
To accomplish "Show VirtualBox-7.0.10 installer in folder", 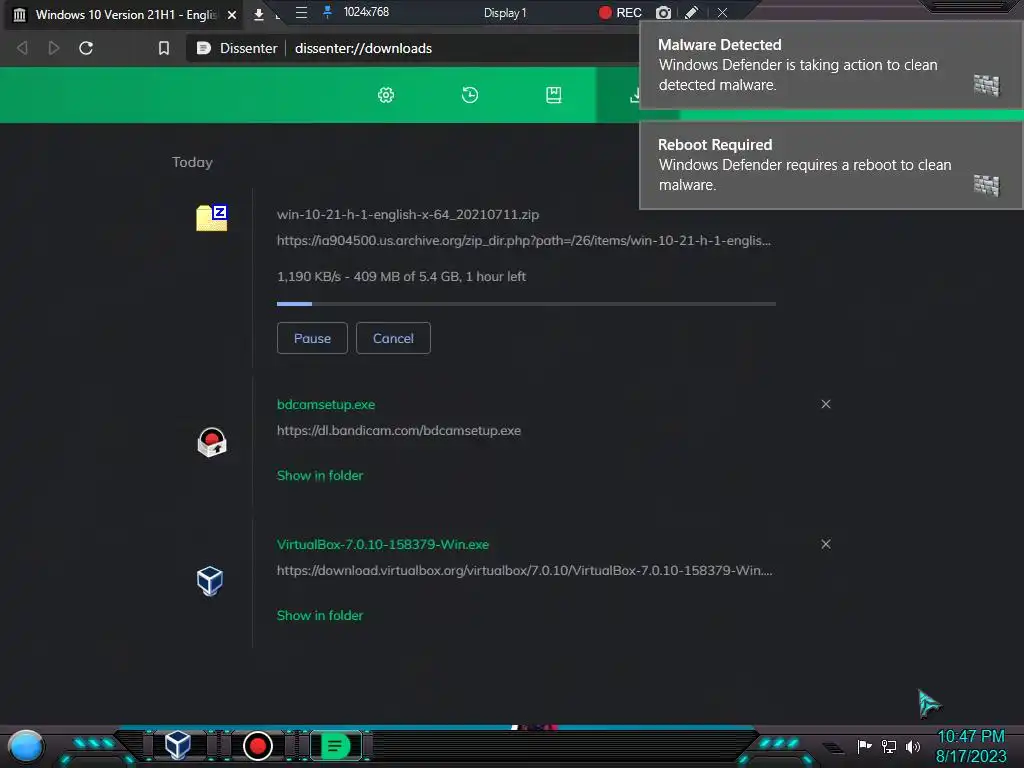I will coord(320,615).
